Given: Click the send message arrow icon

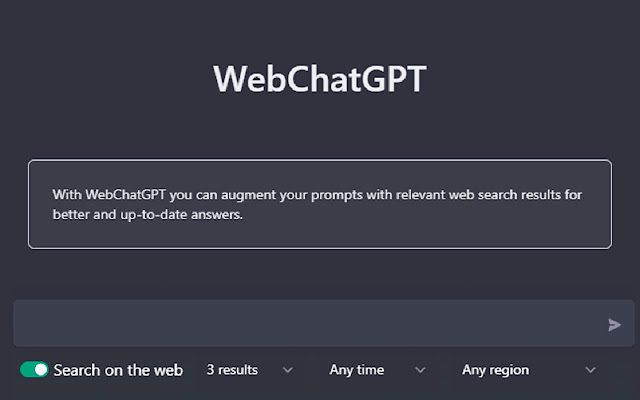Looking at the screenshot, I should pos(614,325).
